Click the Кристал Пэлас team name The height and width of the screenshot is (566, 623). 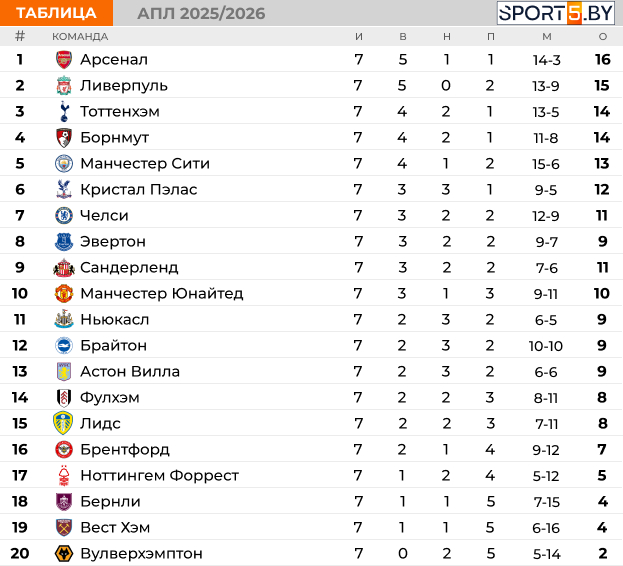pyautogui.click(x=138, y=189)
